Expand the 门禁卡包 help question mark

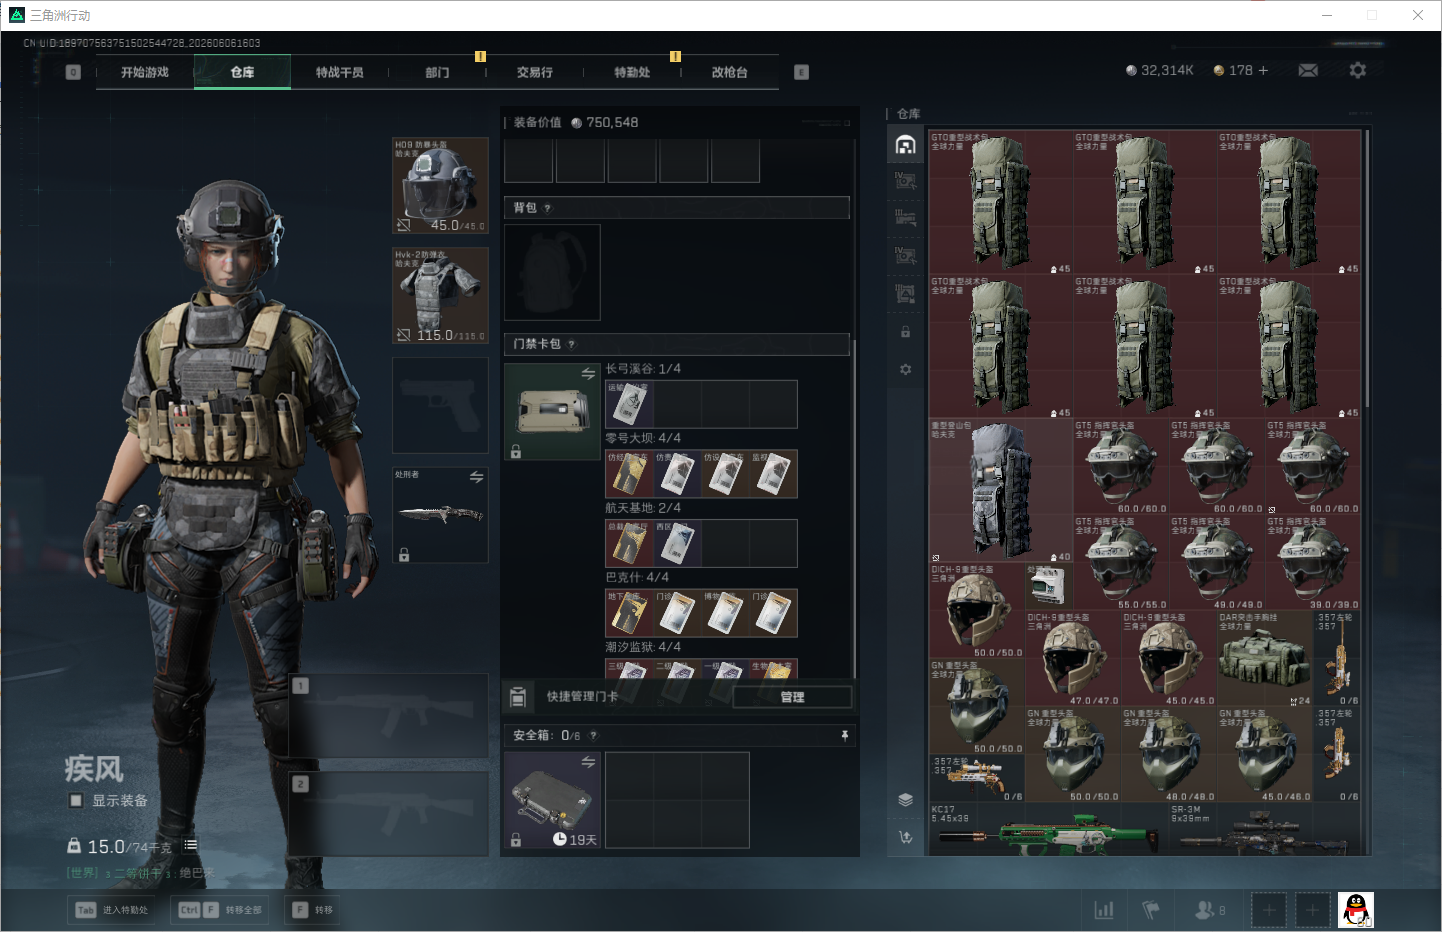(x=571, y=344)
